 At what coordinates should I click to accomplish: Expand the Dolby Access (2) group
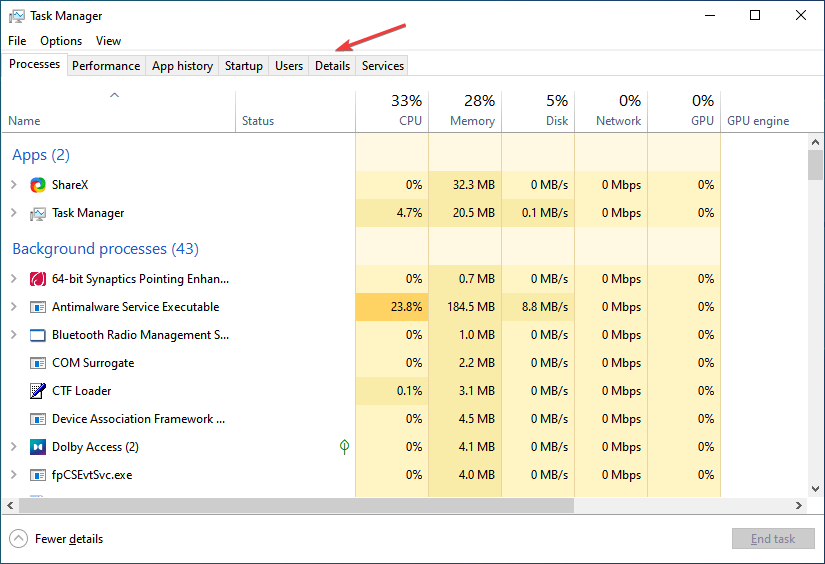click(14, 447)
